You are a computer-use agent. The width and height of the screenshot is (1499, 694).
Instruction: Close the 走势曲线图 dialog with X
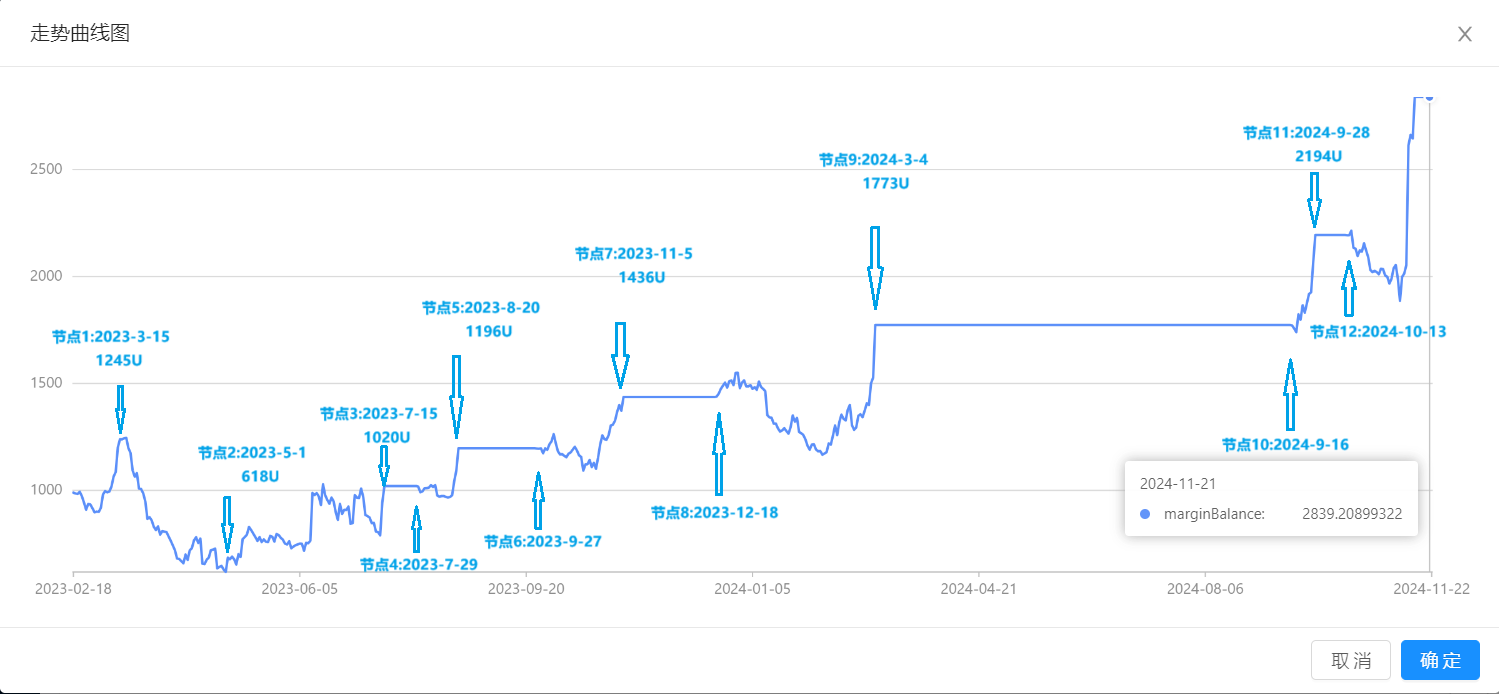click(1464, 34)
